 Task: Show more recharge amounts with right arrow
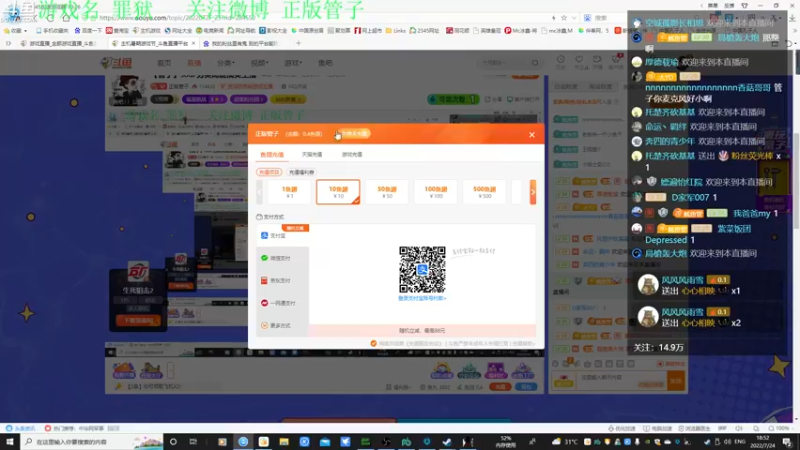tap(533, 192)
